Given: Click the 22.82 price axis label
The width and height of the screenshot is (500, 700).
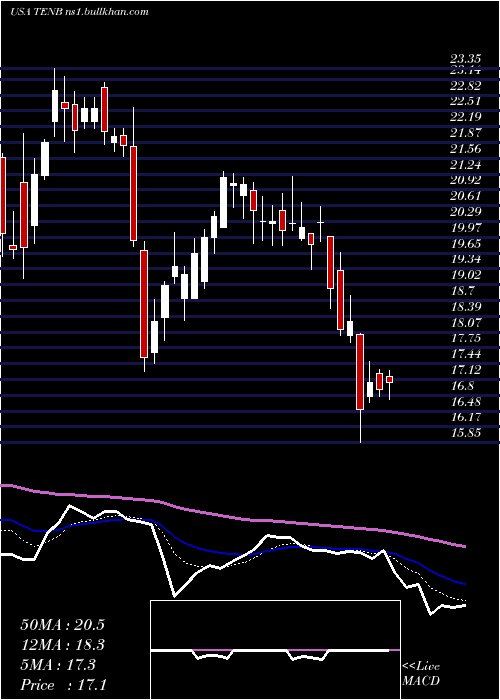Looking at the screenshot, I should 465,86.
